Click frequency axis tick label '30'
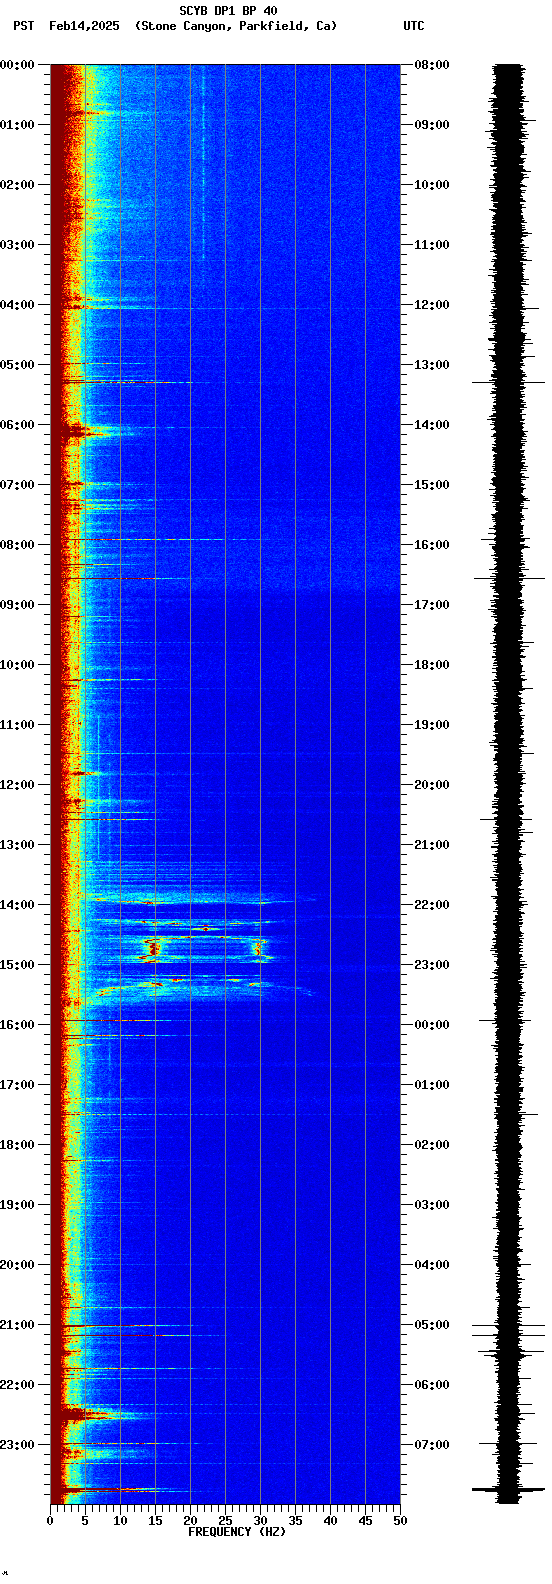 260,1521
